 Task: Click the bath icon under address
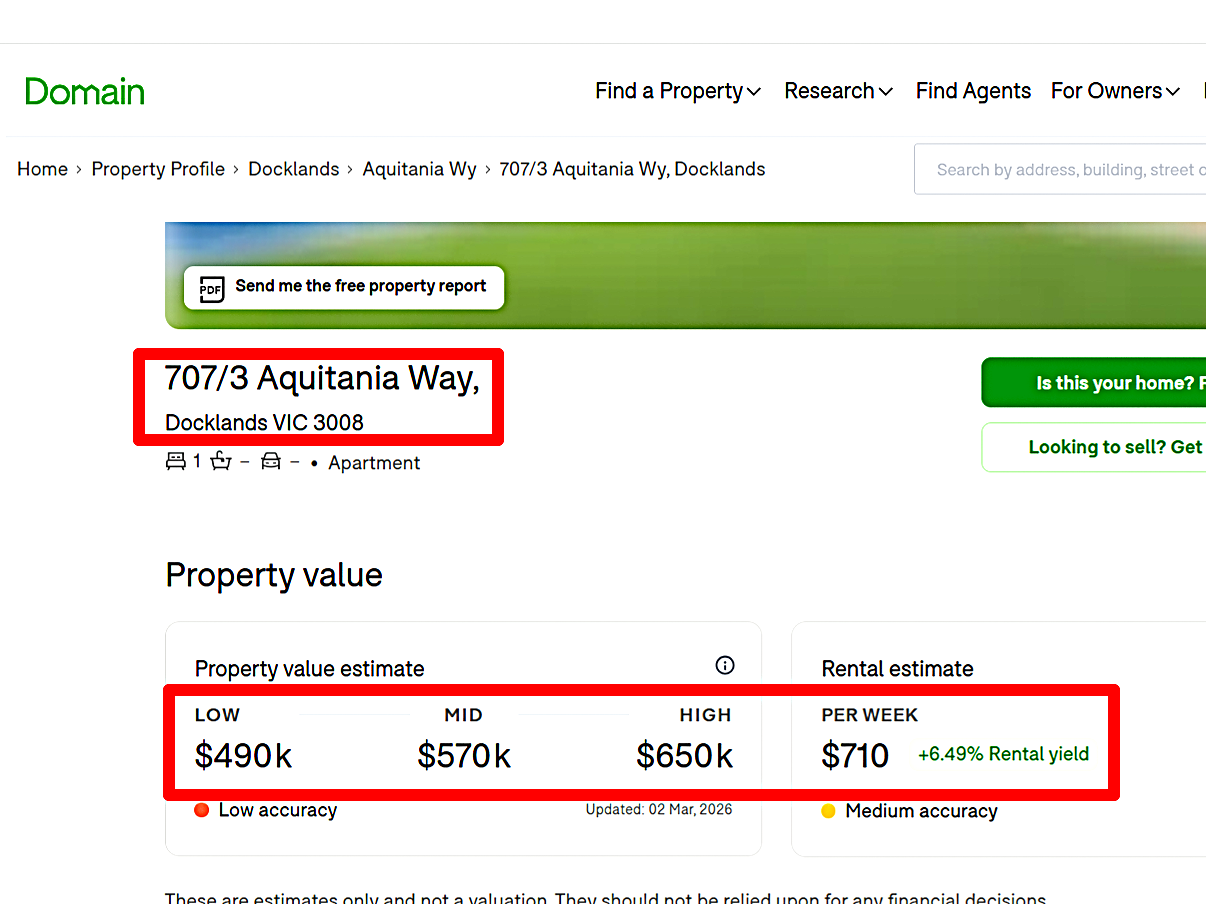click(221, 462)
